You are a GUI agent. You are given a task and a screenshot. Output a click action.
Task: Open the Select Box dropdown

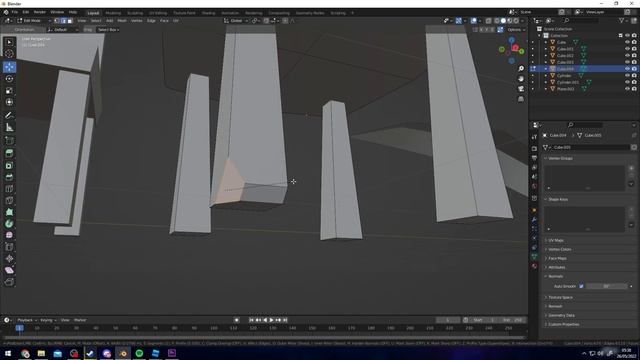click(108, 29)
